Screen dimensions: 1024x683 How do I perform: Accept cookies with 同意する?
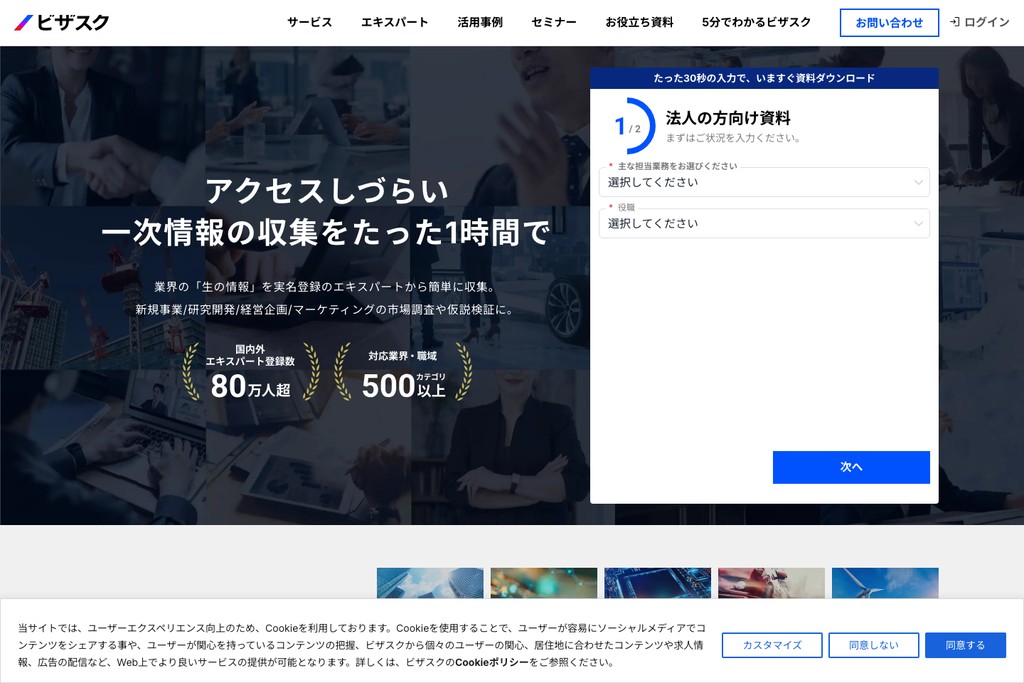point(965,645)
